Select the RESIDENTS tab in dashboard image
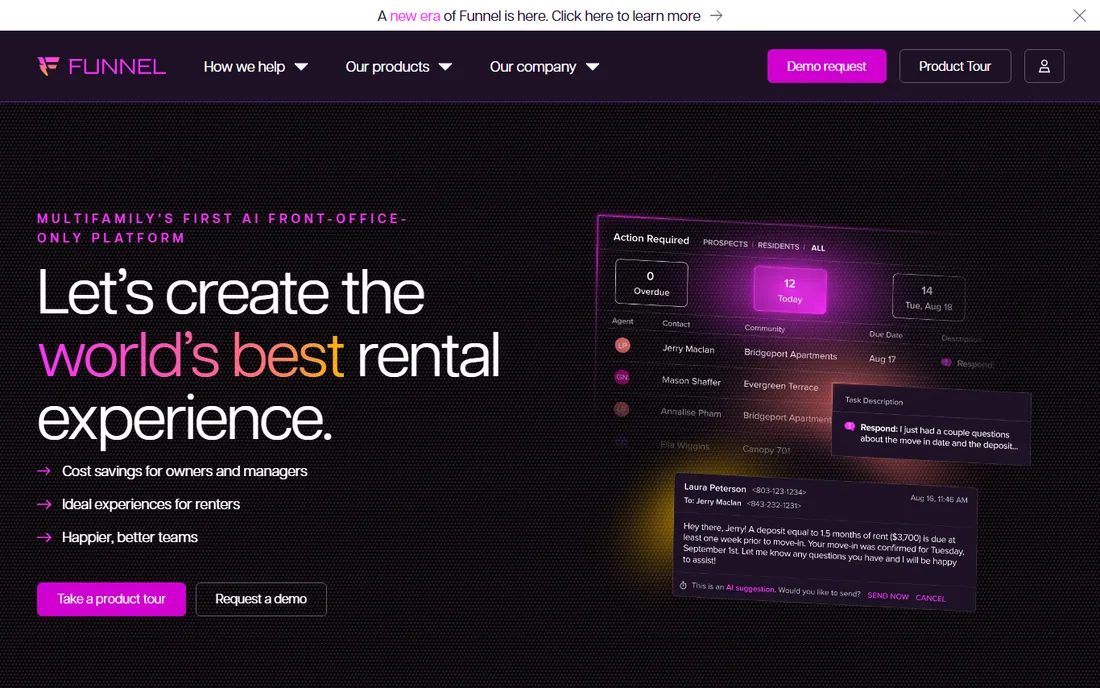Image resolution: width=1100 pixels, height=688 pixels. tap(778, 246)
